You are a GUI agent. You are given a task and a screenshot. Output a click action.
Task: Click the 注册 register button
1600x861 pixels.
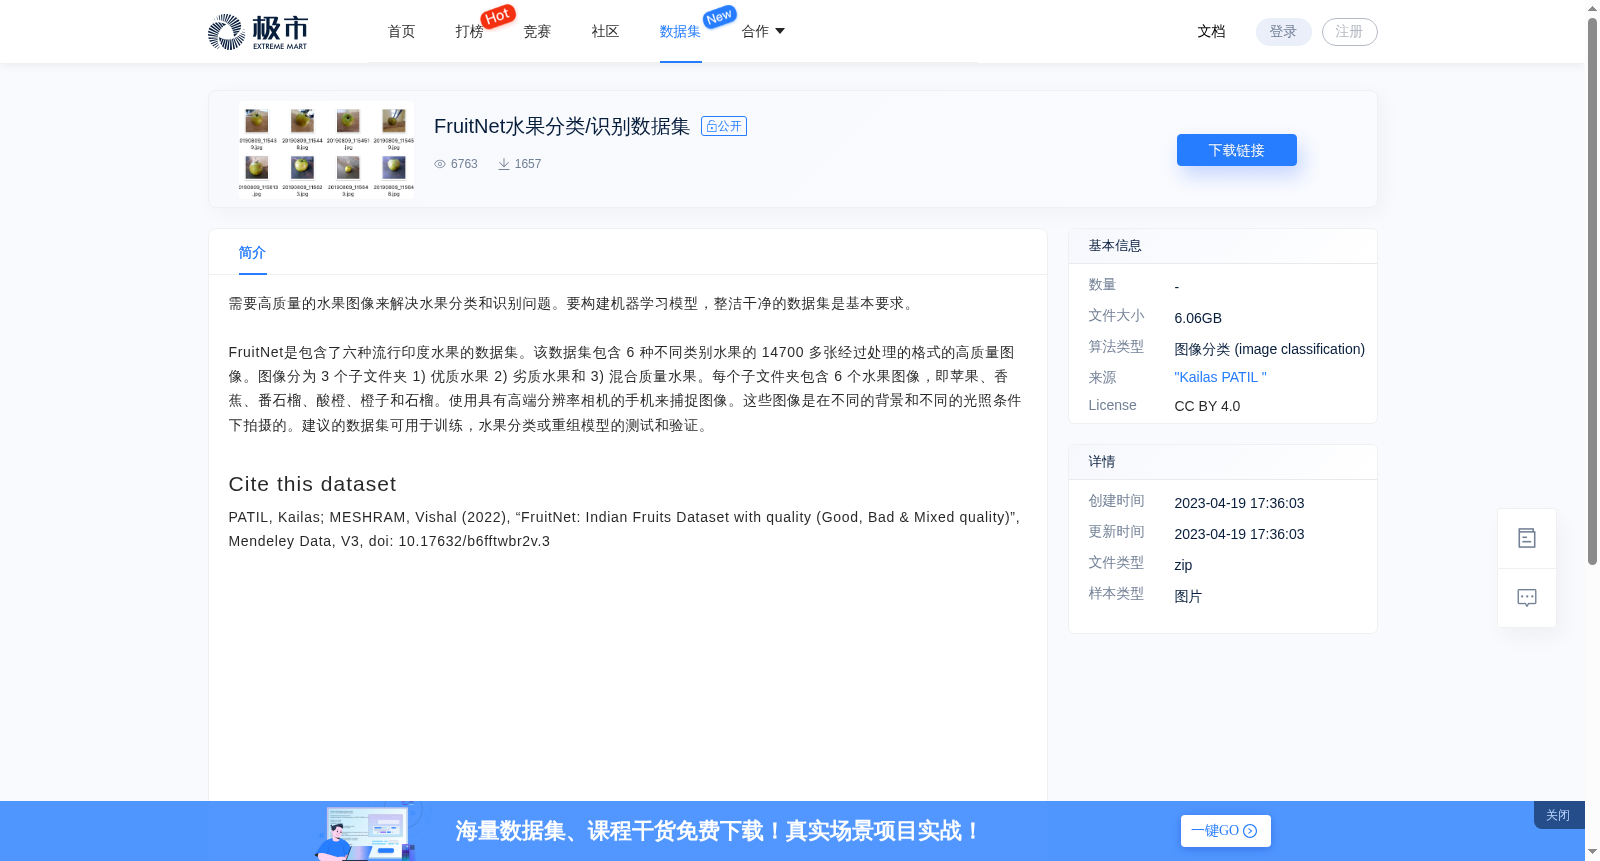point(1349,32)
